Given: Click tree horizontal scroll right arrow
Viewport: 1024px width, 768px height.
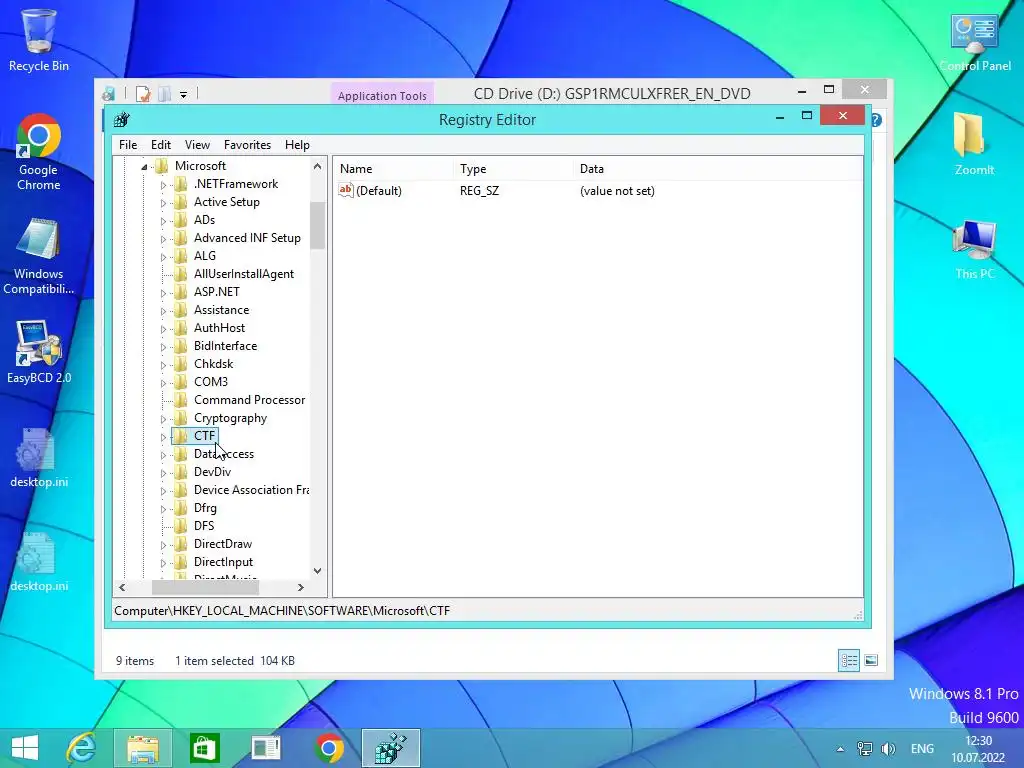Looking at the screenshot, I should tap(300, 588).
